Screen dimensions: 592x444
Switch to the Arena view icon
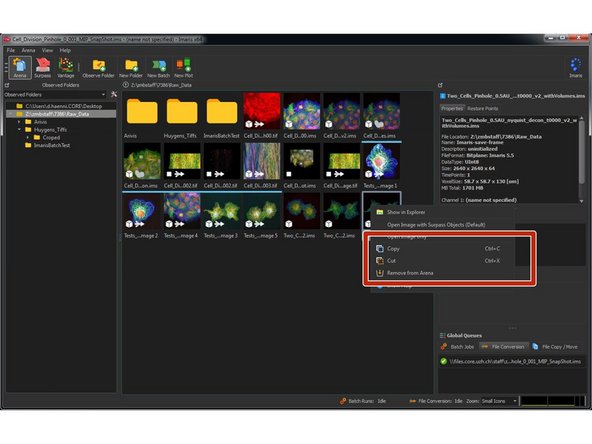[20, 68]
